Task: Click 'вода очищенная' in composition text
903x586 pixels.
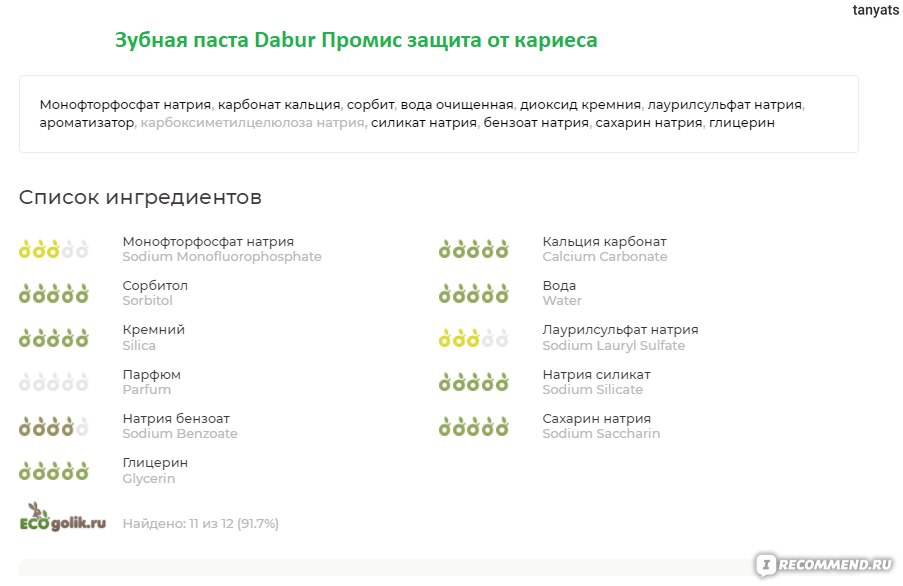Action: 457,105
